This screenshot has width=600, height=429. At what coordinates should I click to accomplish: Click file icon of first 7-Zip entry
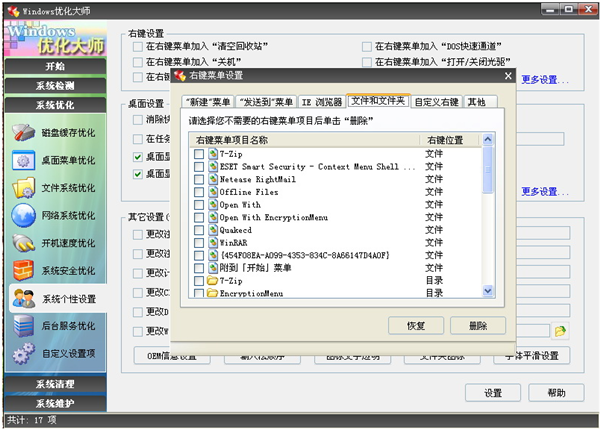[213, 154]
